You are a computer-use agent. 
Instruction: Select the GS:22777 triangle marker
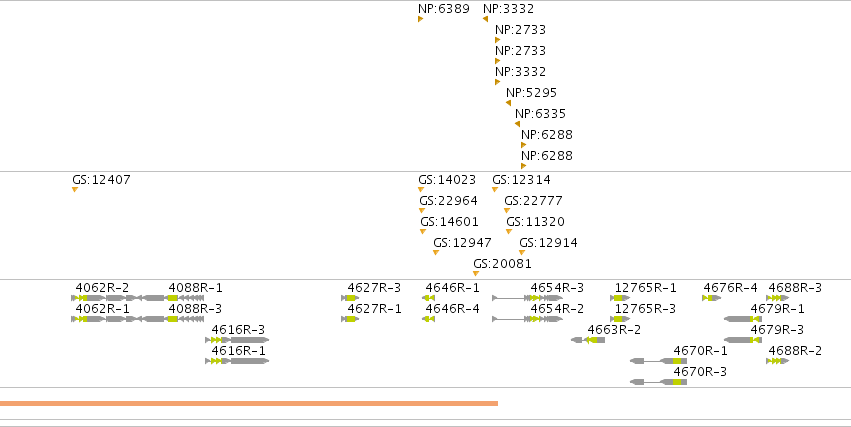tap(507, 211)
